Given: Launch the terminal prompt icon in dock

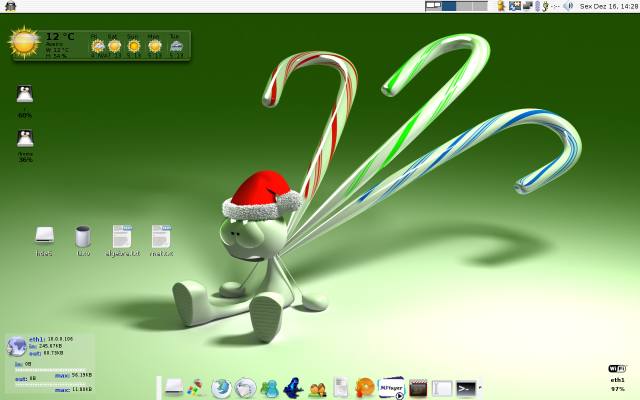Looking at the screenshot, I should (x=466, y=388).
